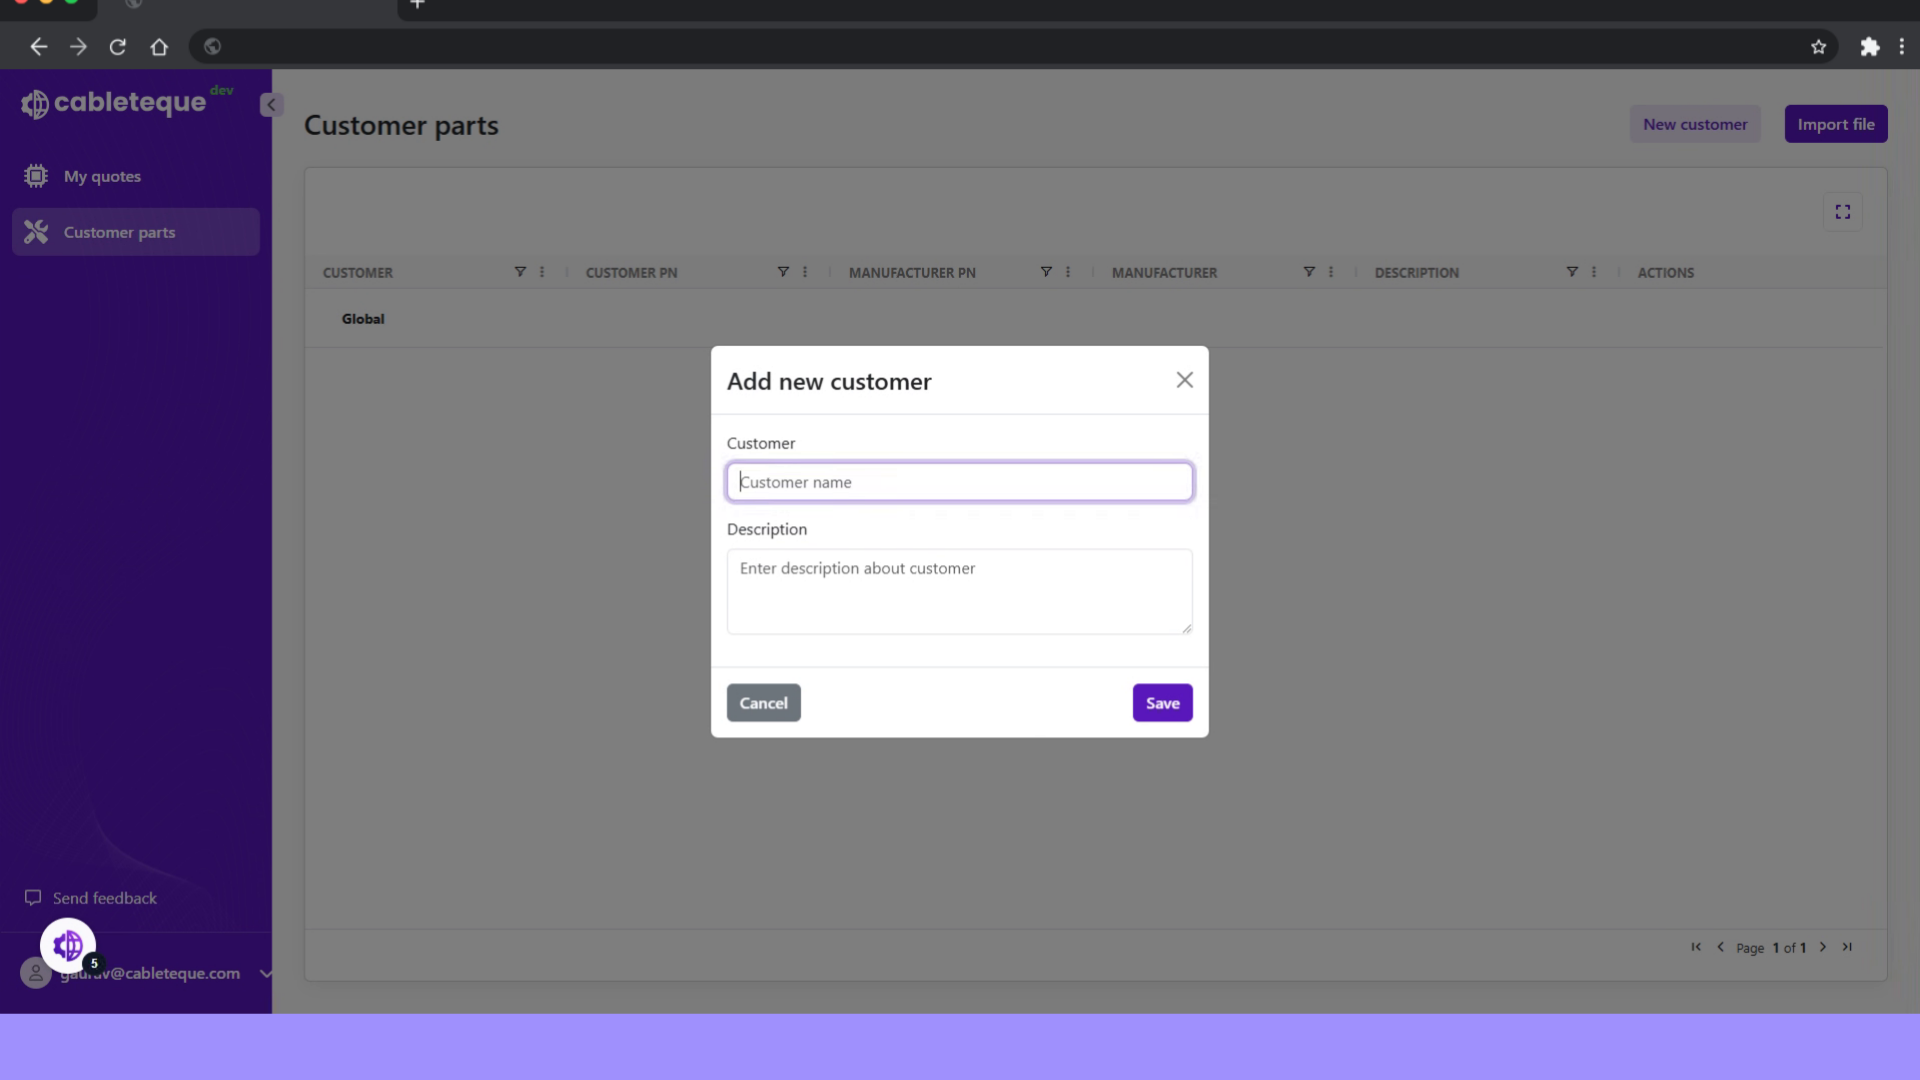Viewport: 1920px width, 1080px height.
Task: Open the Customer PN column options menu
Action: [x=804, y=271]
